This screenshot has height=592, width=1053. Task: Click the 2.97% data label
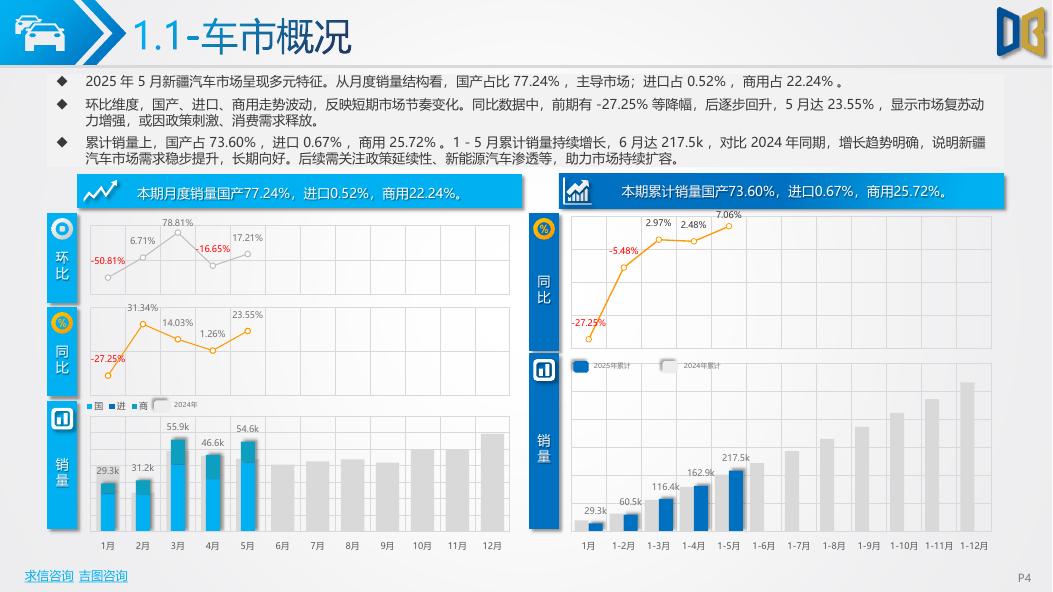click(658, 222)
